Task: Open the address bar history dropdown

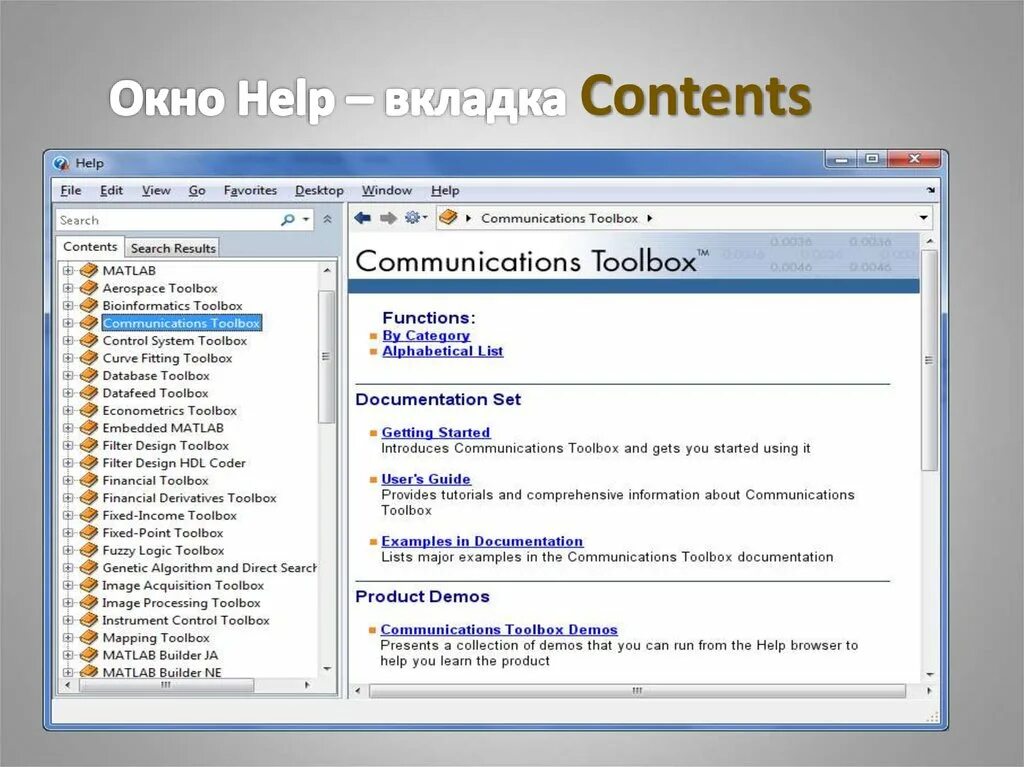Action: coord(923,218)
